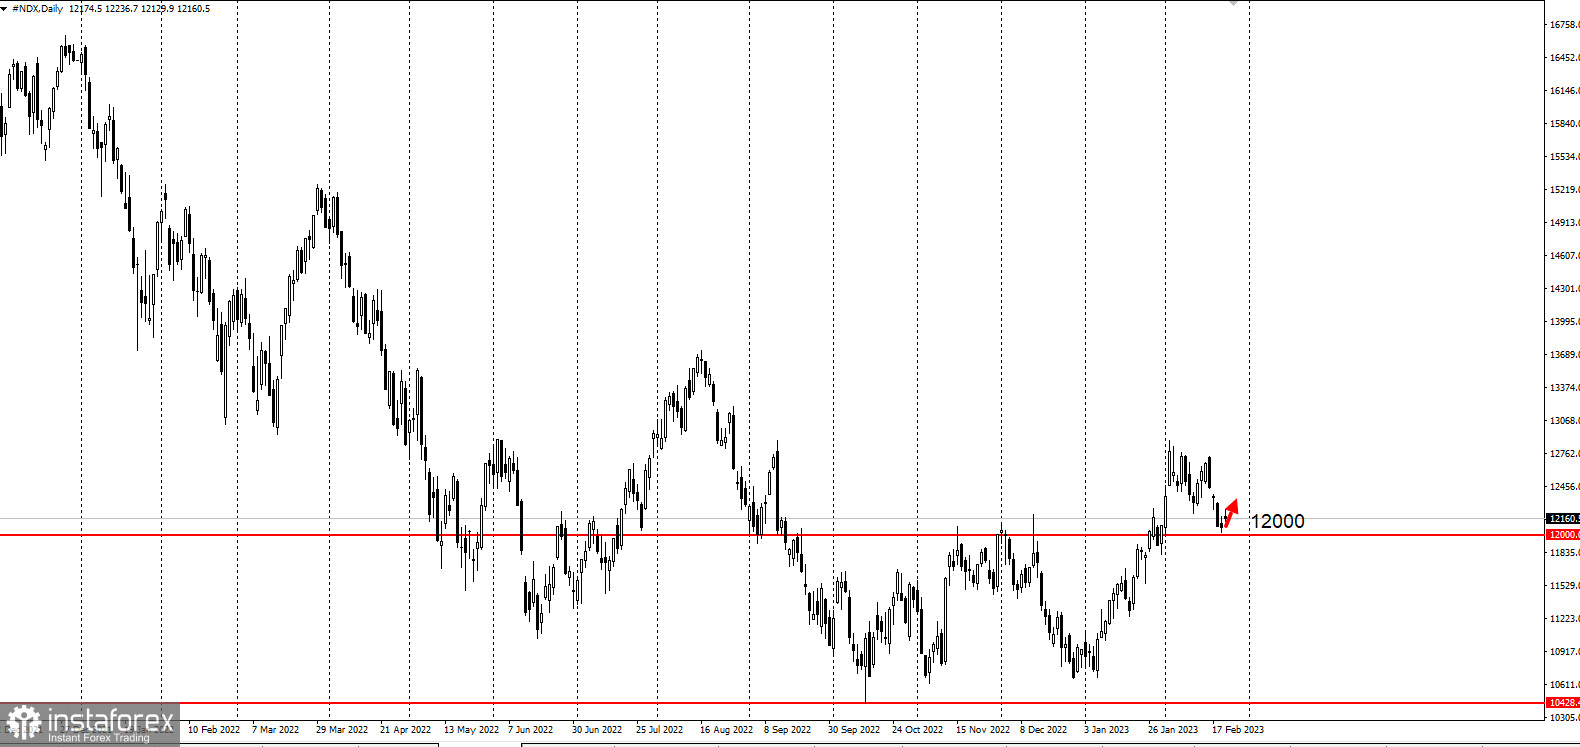This screenshot has height=747, width=1580.
Task: Click the 10 Feb 2022 date label
Action: coord(214,730)
